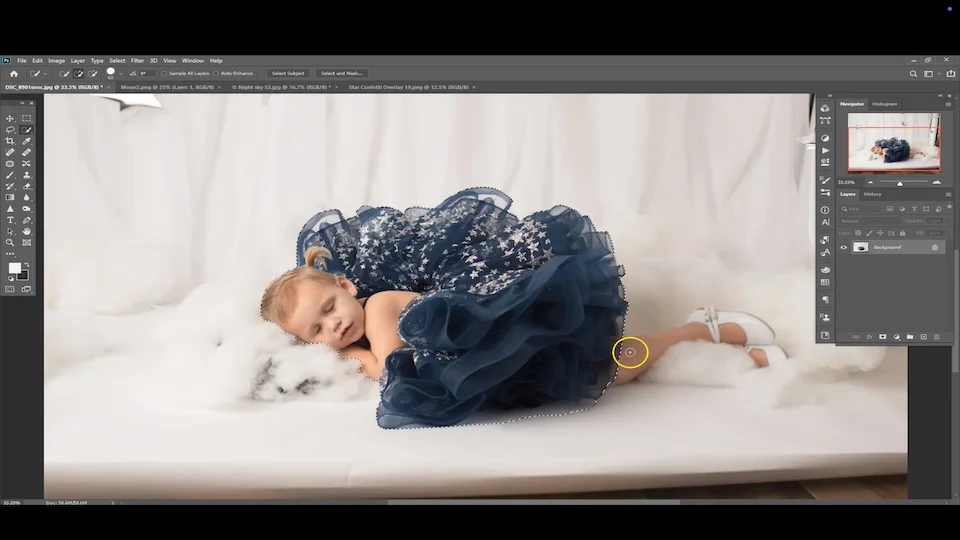Screen dimensions: 960x540
Task: Open the Navigator panel flyout menu
Action: tap(948, 104)
